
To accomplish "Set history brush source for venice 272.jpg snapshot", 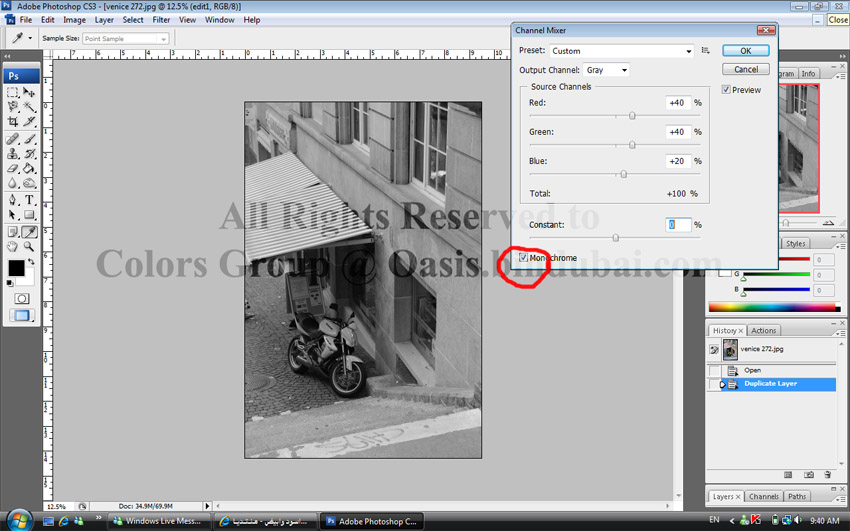I will [714, 349].
